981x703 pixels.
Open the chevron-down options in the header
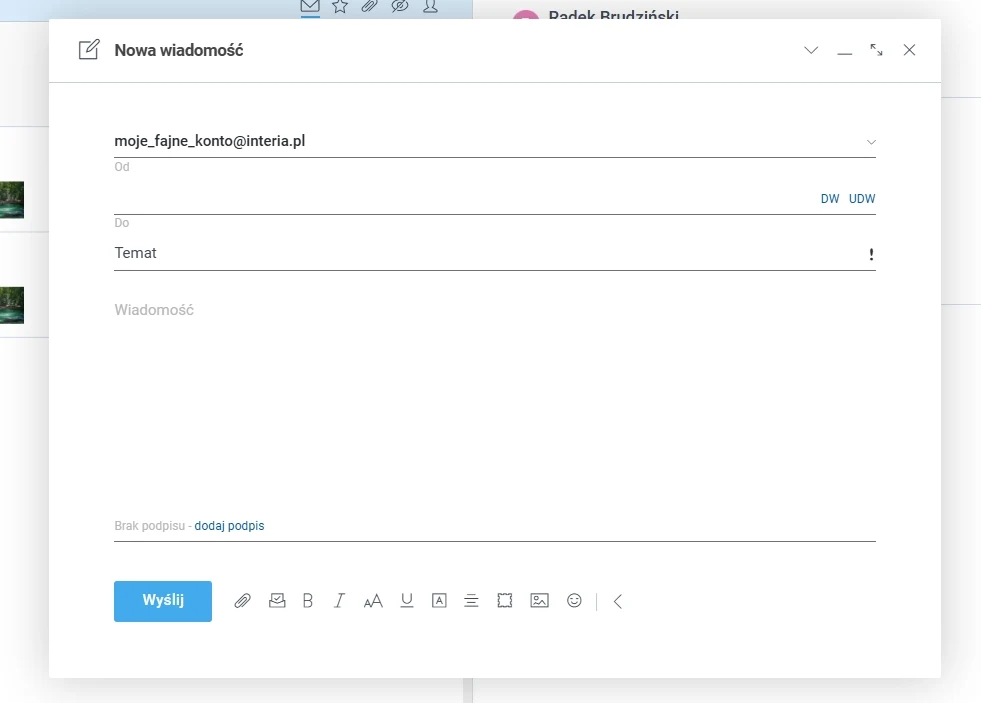[x=811, y=50]
